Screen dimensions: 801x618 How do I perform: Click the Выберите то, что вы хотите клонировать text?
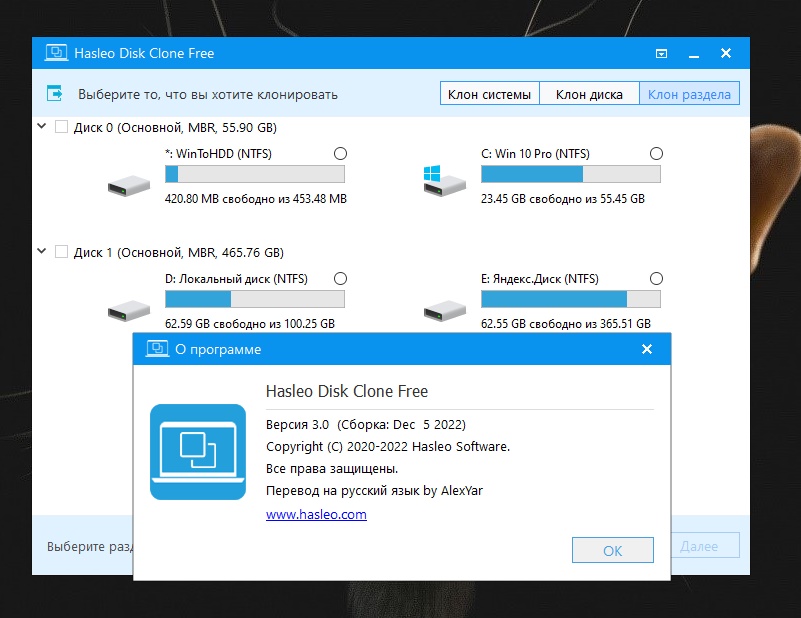coord(208,94)
